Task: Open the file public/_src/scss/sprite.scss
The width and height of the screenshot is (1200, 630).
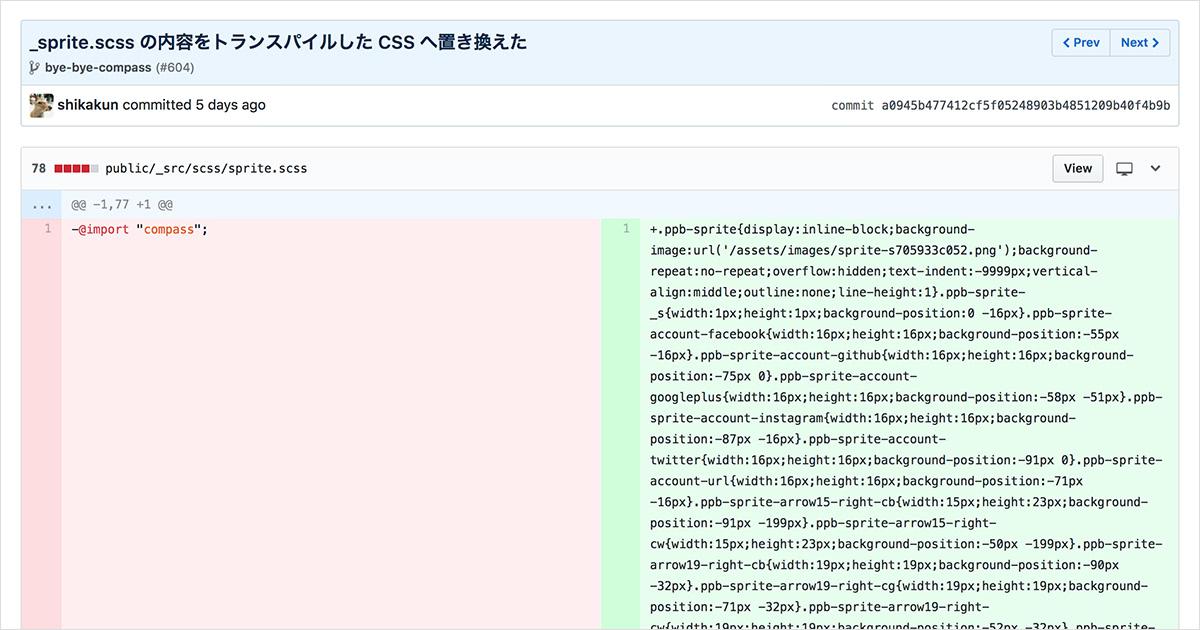Action: tap(205, 168)
